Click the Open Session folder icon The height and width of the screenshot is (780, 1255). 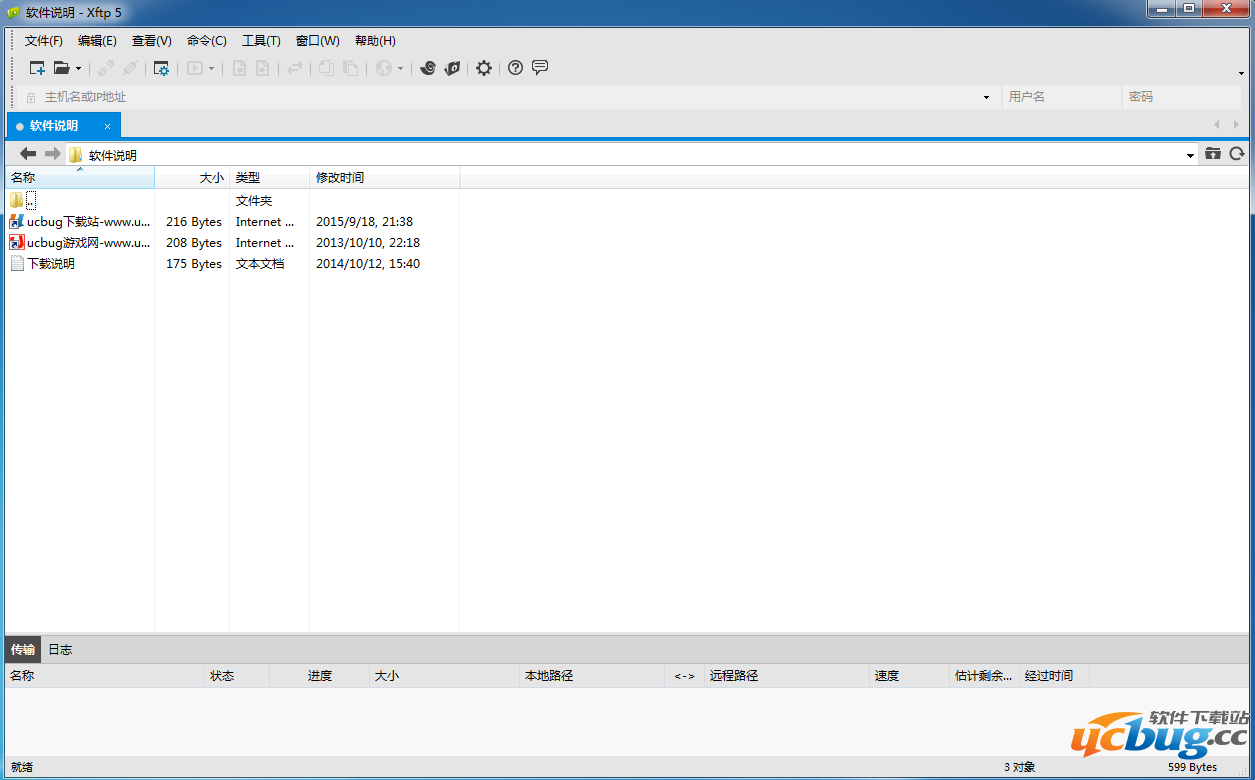point(62,68)
